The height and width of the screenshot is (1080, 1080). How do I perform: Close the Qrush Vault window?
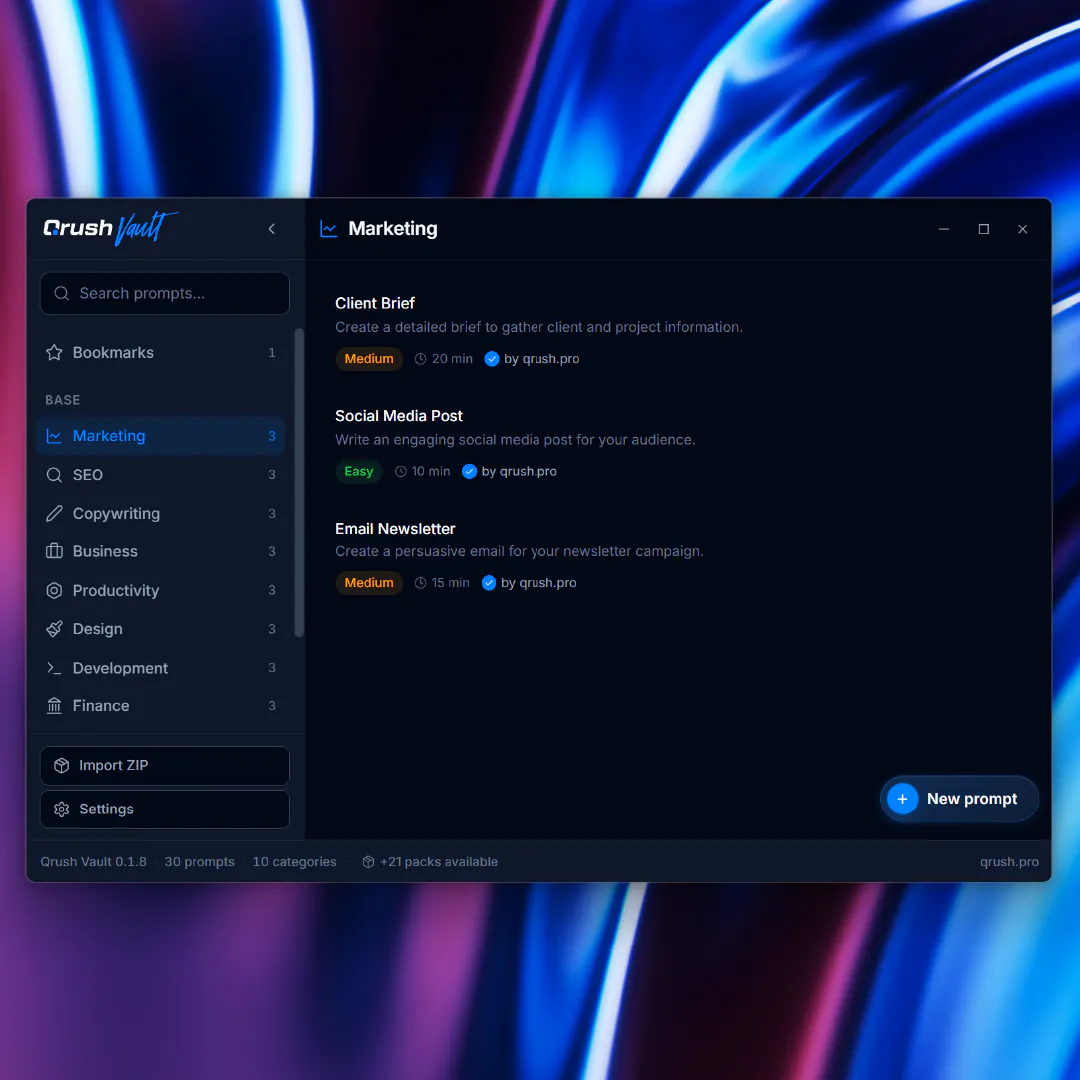tap(1023, 229)
